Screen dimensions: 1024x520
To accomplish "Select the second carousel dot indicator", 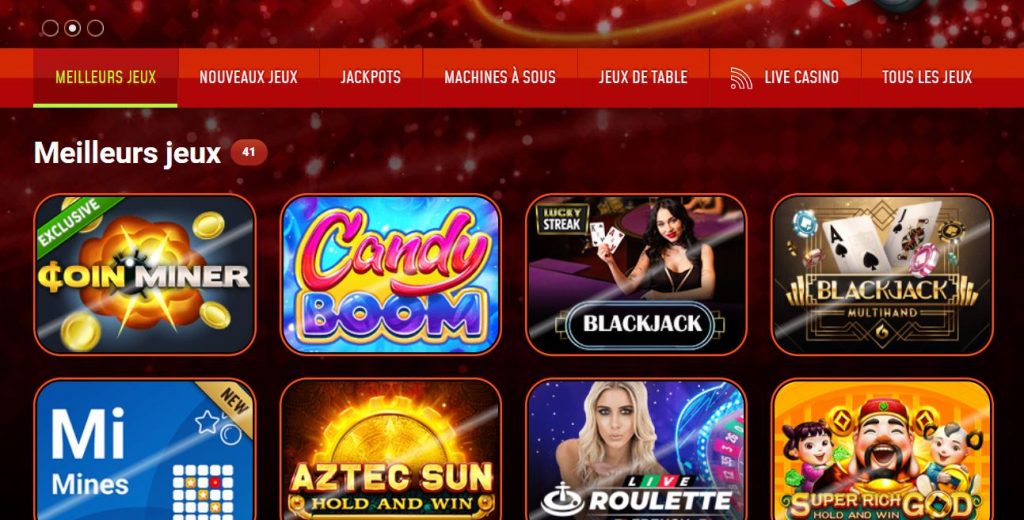I will pyautogui.click(x=72, y=28).
